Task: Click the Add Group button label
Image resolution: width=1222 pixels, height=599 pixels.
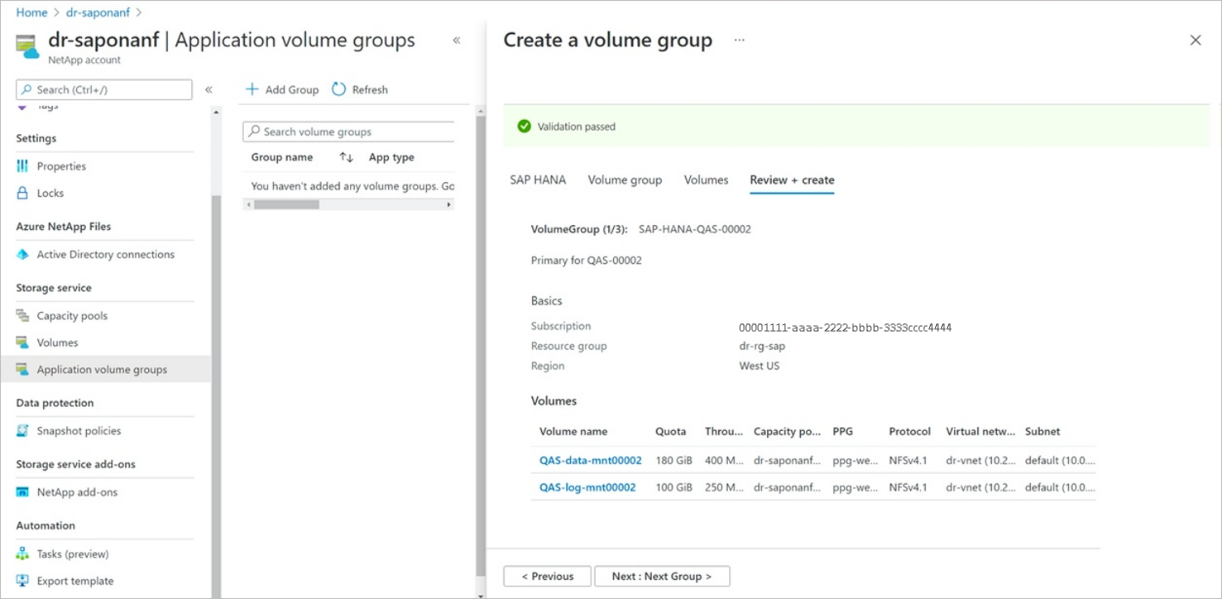Action: pos(292,90)
